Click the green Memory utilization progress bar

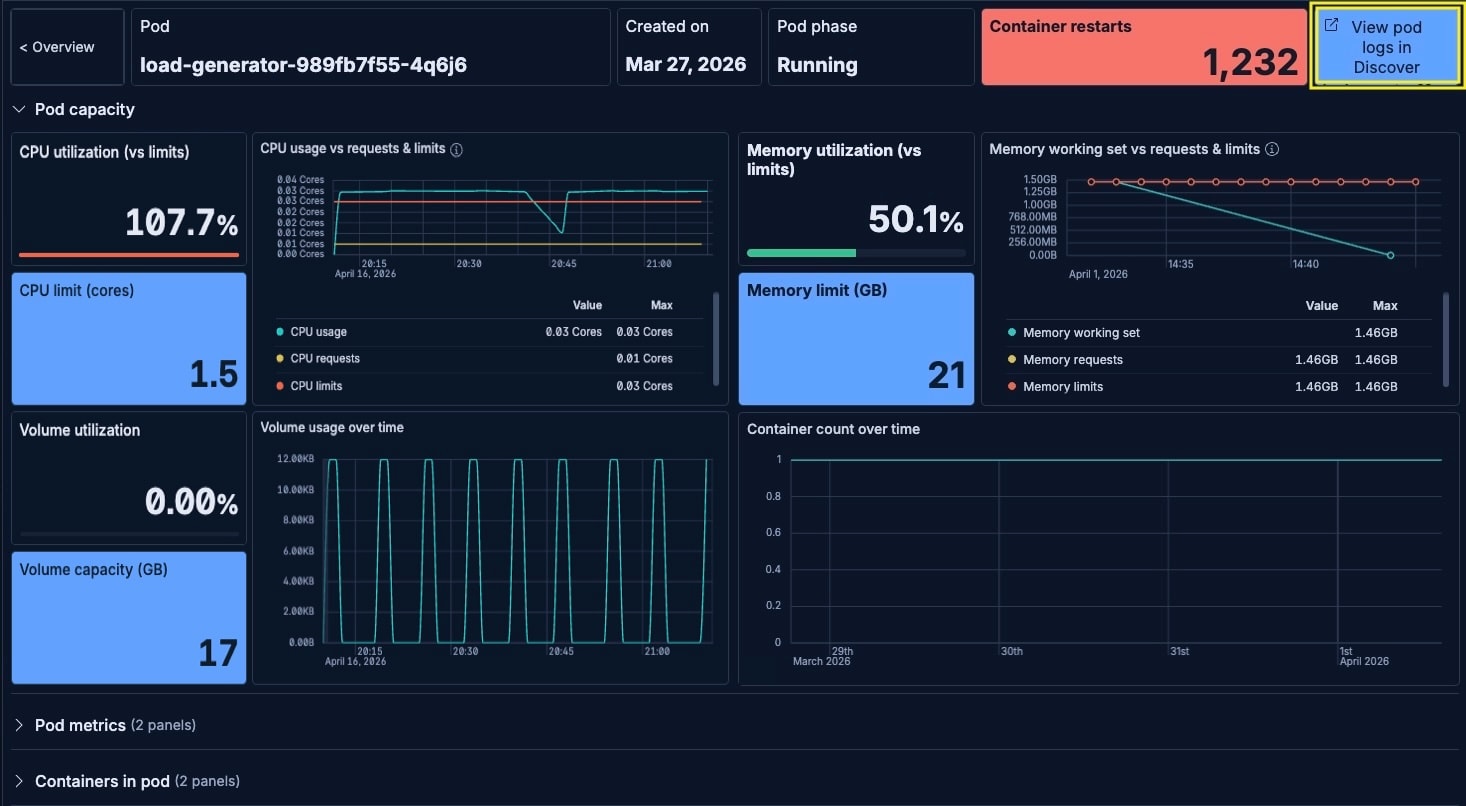[x=800, y=252]
